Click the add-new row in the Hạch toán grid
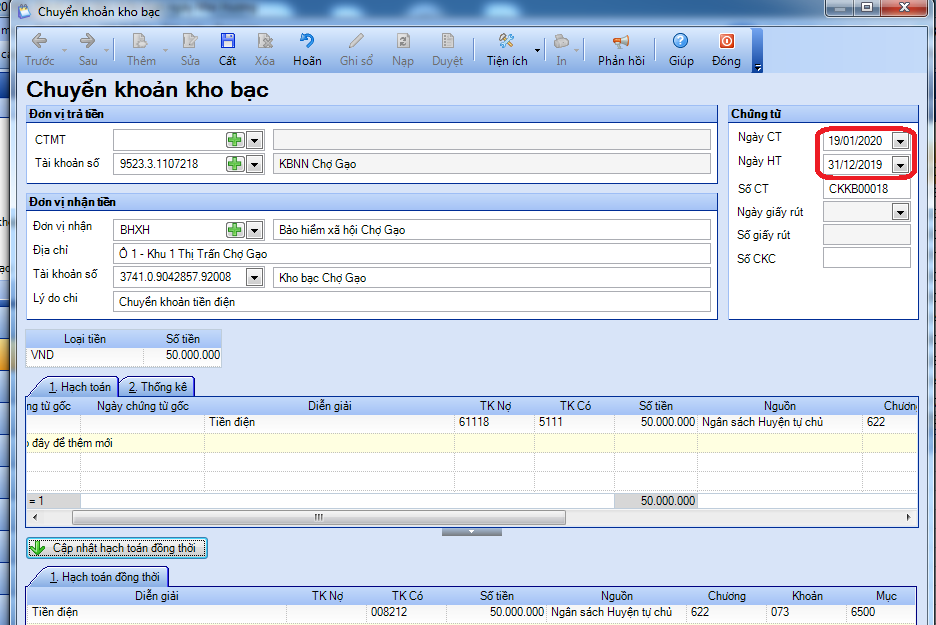This screenshot has height=625, width=936. pyautogui.click(x=472, y=443)
